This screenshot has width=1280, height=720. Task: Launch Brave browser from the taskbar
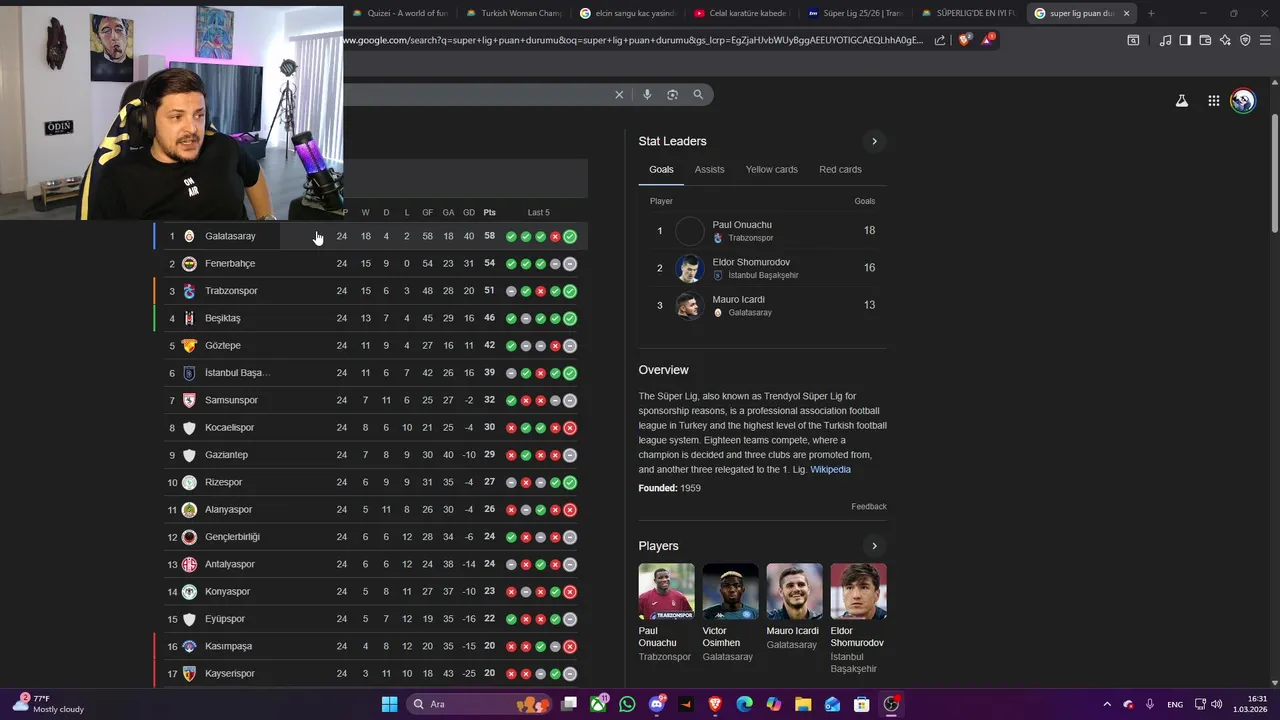coord(715,704)
